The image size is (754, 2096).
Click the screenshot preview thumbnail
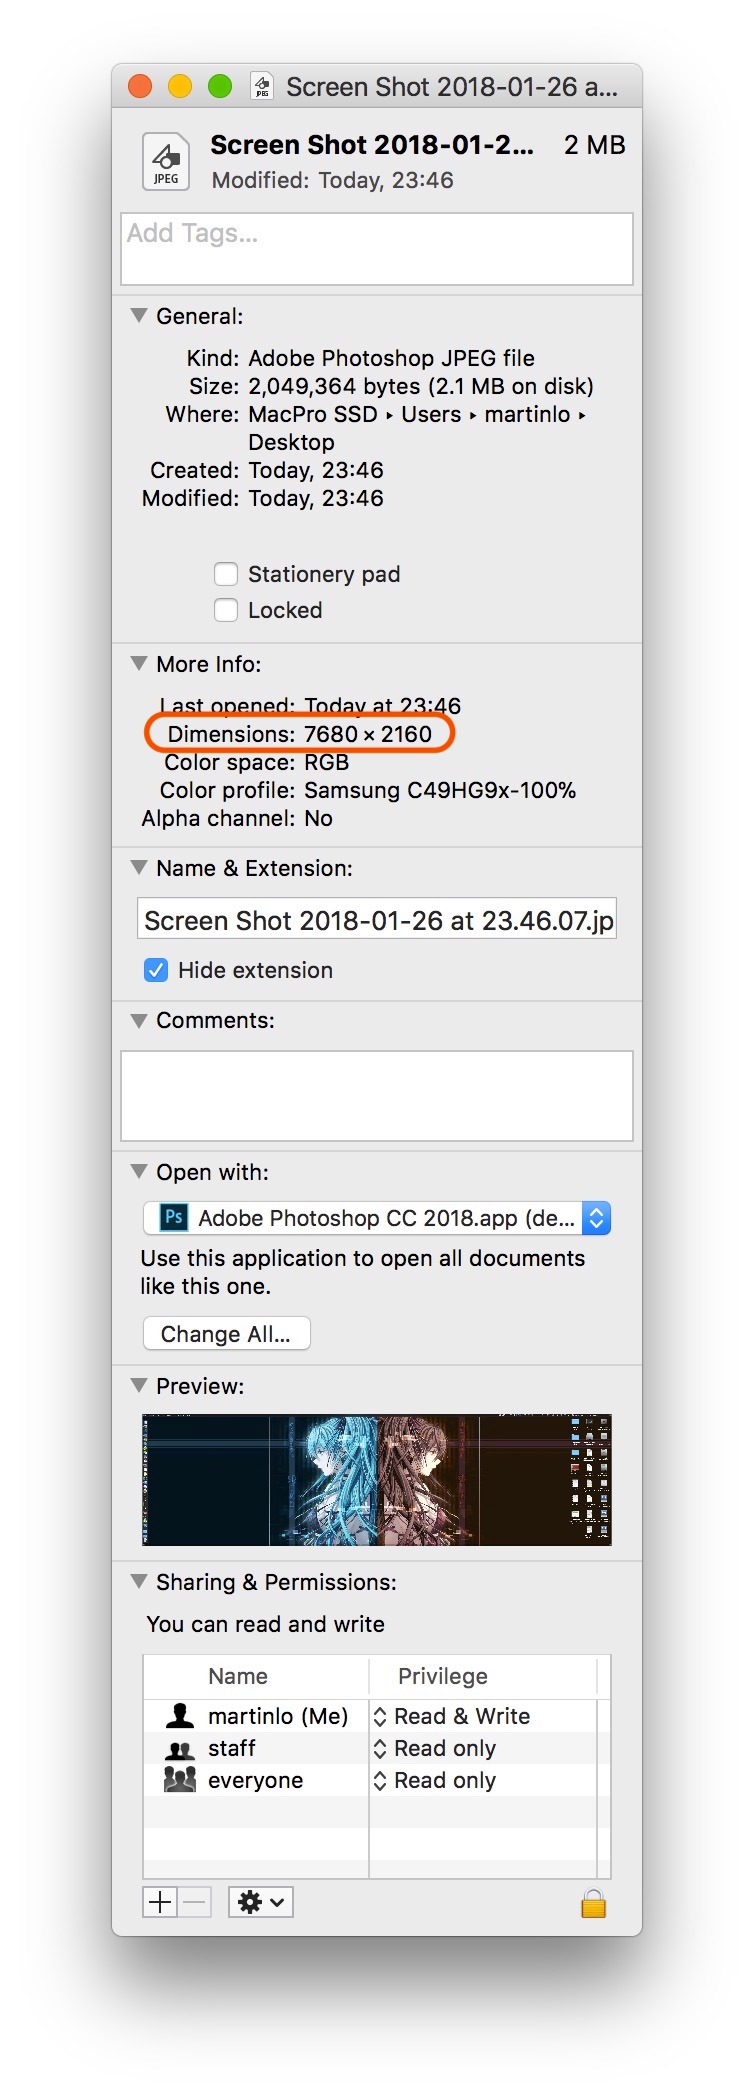[x=377, y=1480]
